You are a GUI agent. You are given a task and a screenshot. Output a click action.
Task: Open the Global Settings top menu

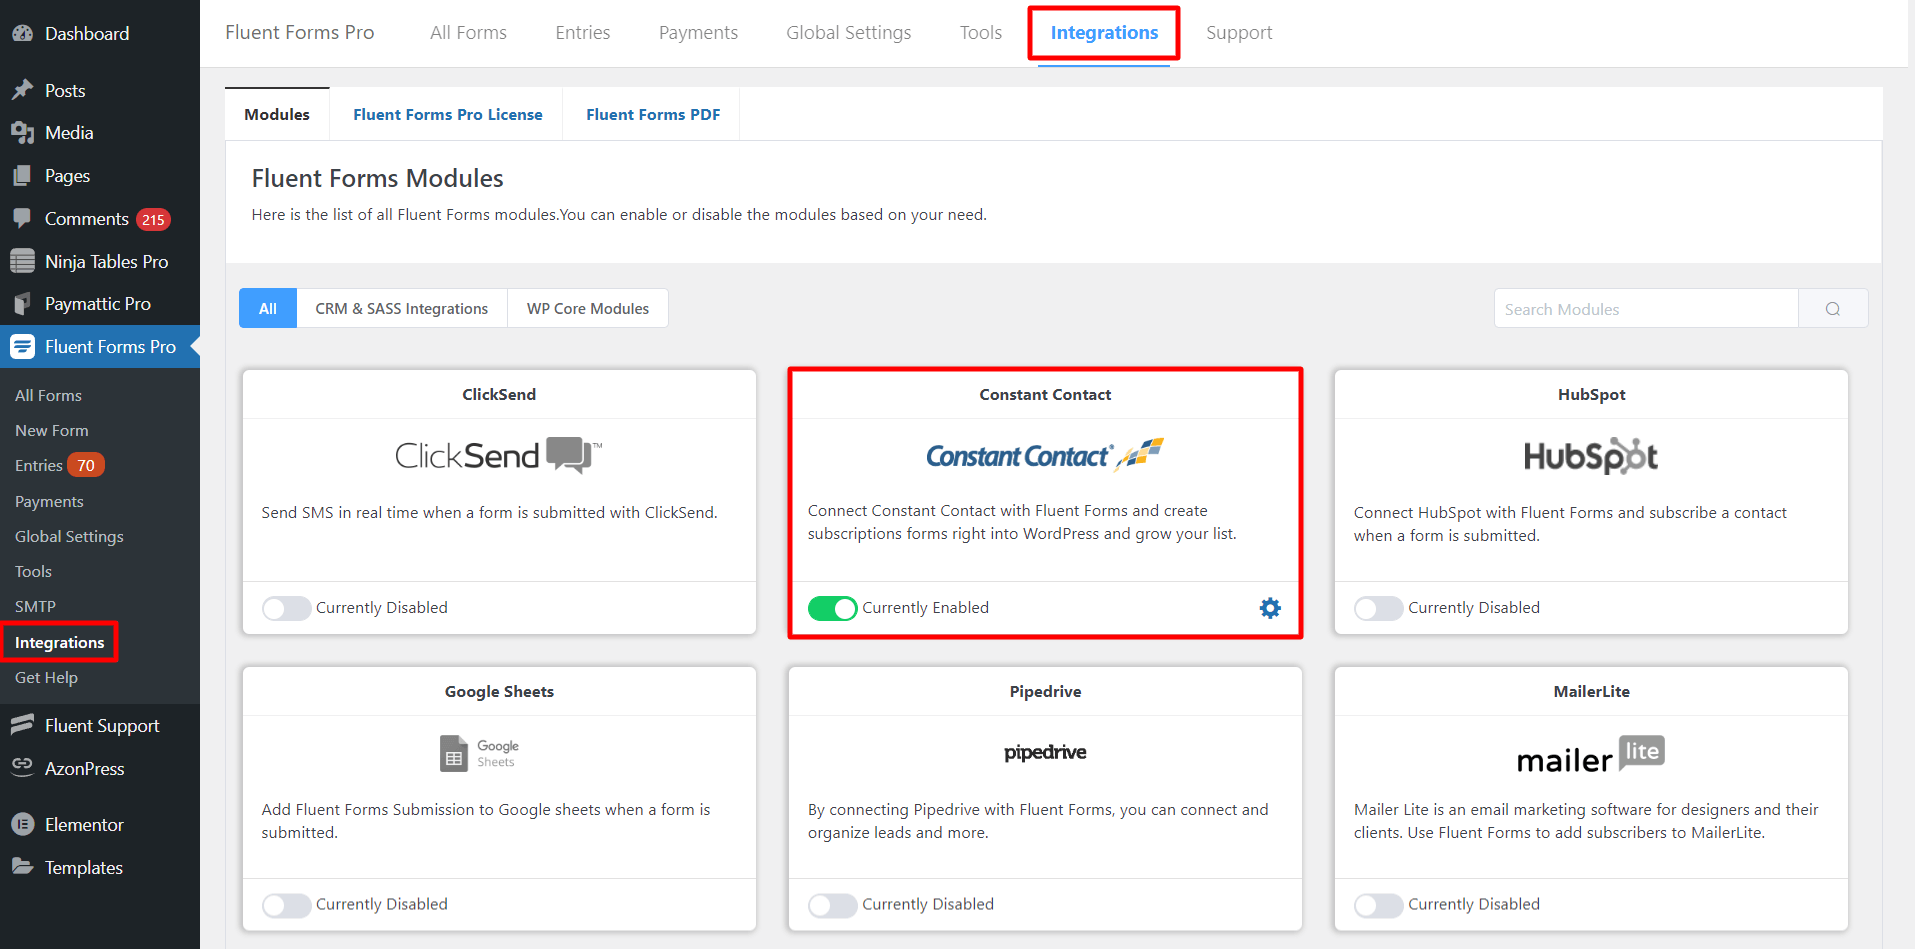coord(848,33)
